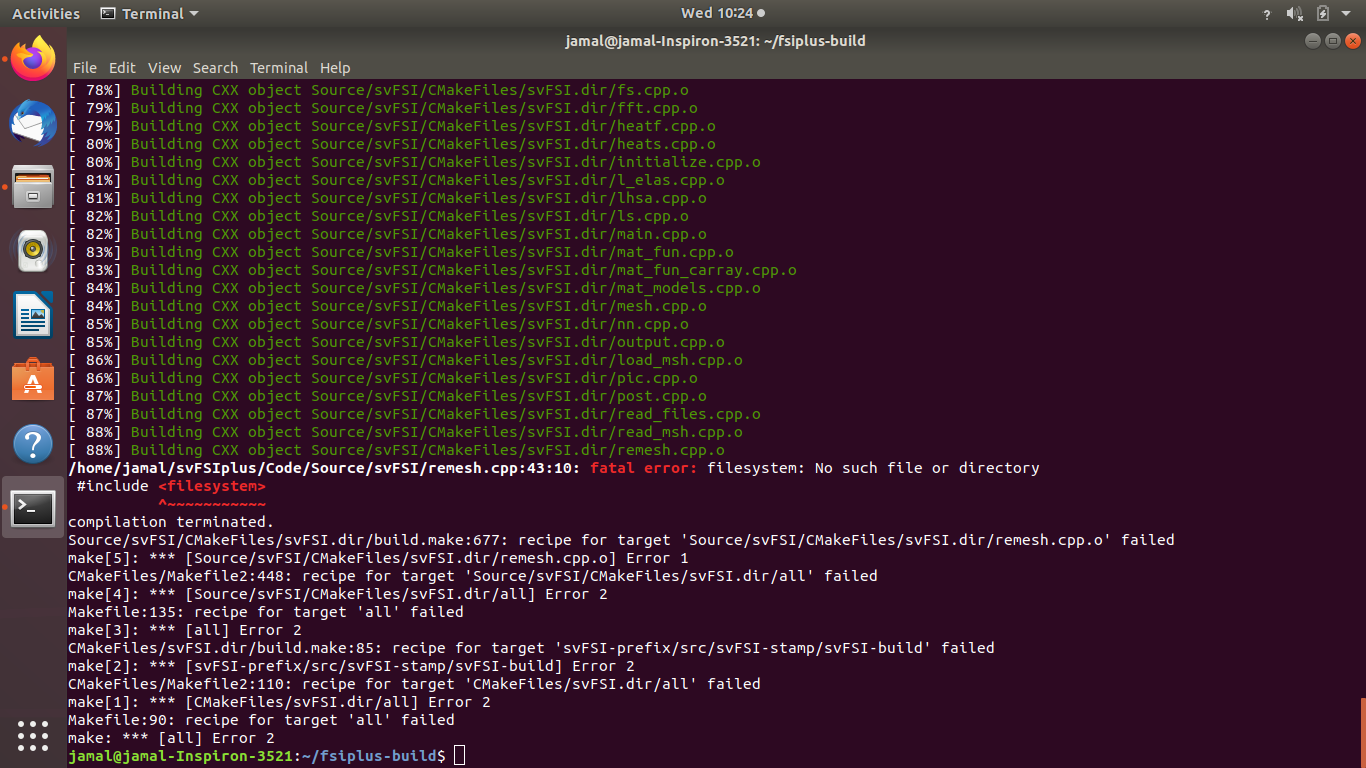Open the View menu
The height and width of the screenshot is (768, 1366).
click(x=164, y=68)
